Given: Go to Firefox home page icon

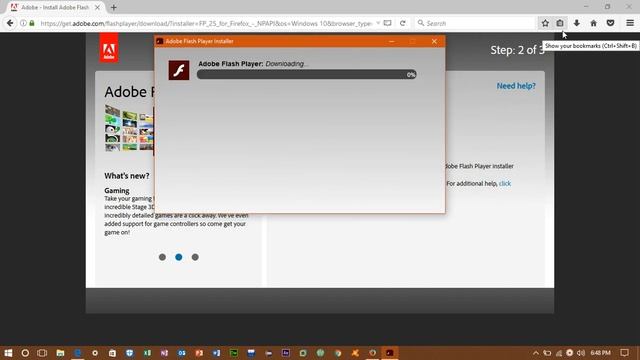Looking at the screenshot, I should click(x=593, y=23).
